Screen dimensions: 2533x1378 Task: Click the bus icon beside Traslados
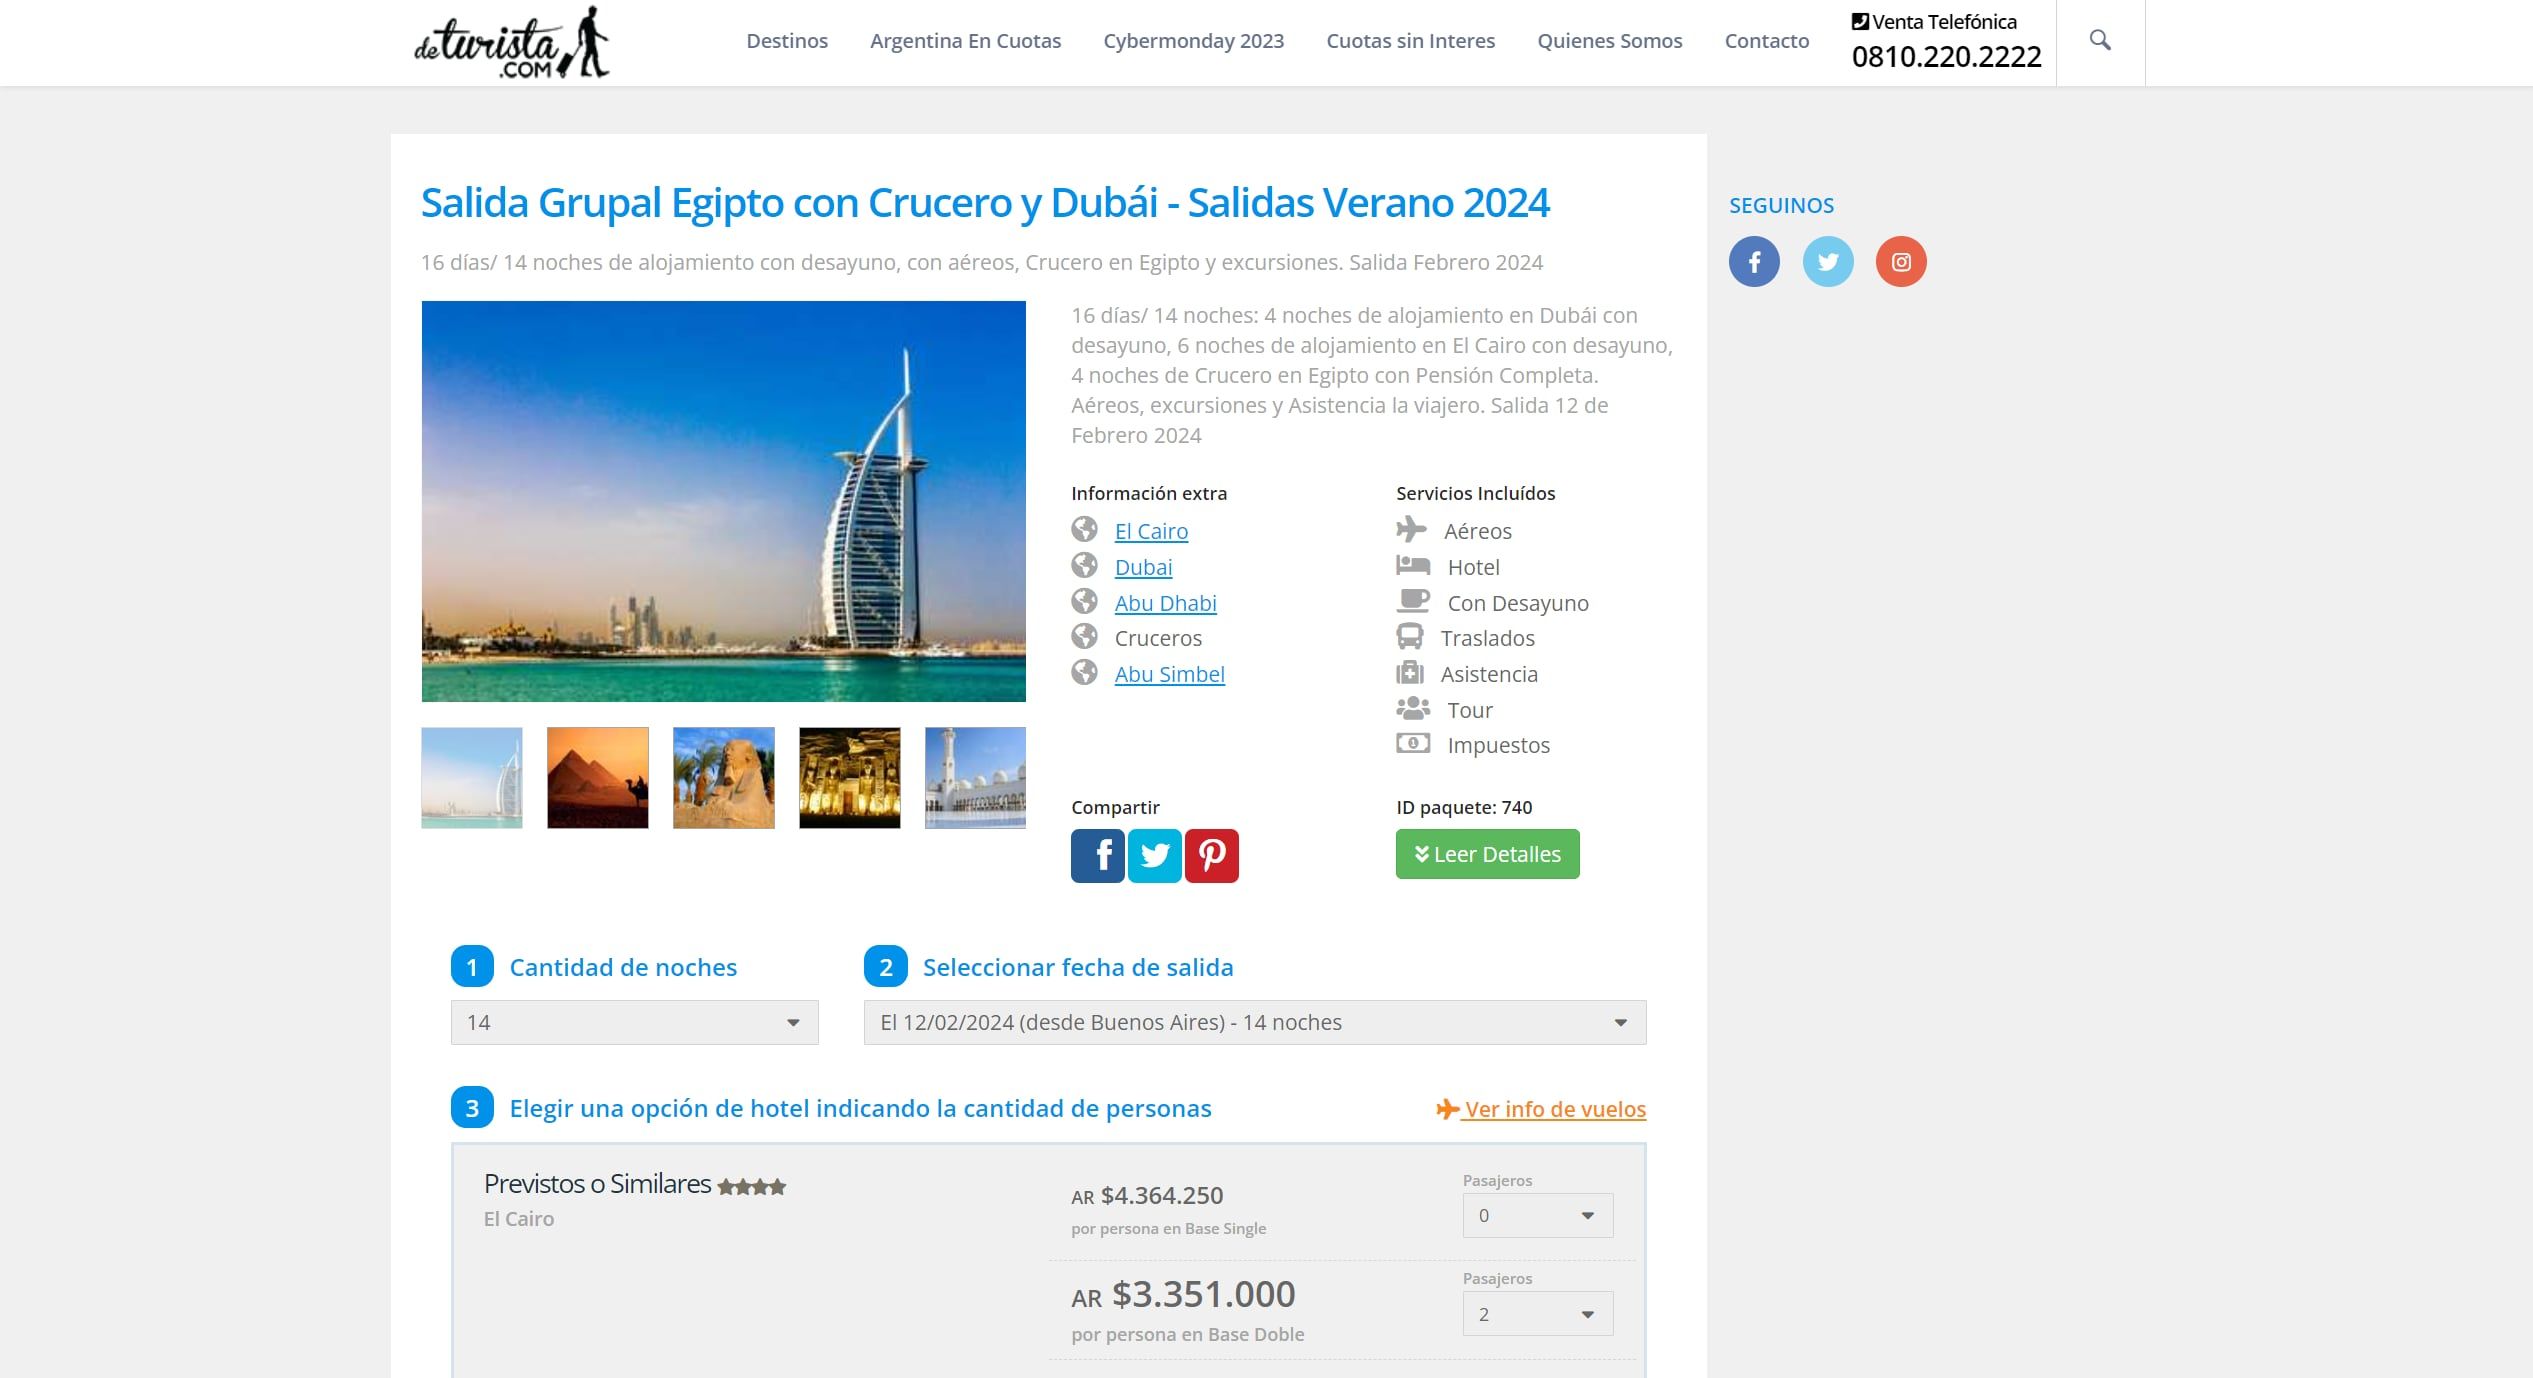tap(1409, 636)
